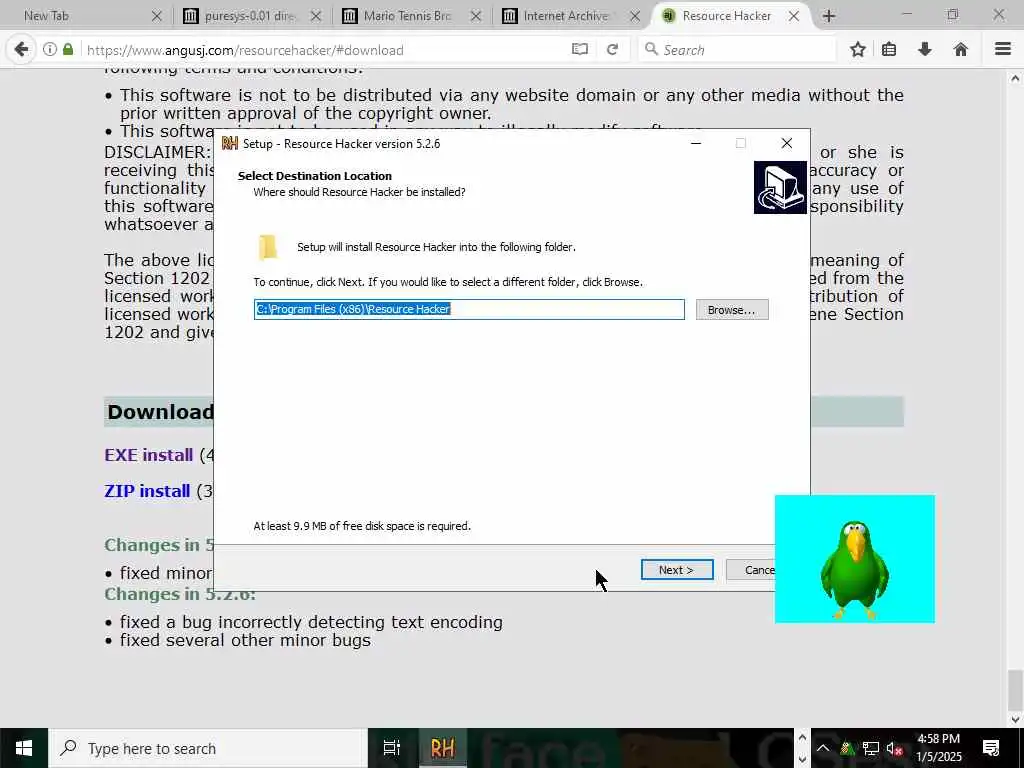Open the downloads arrow icon
The height and width of the screenshot is (768, 1024).
925,50
